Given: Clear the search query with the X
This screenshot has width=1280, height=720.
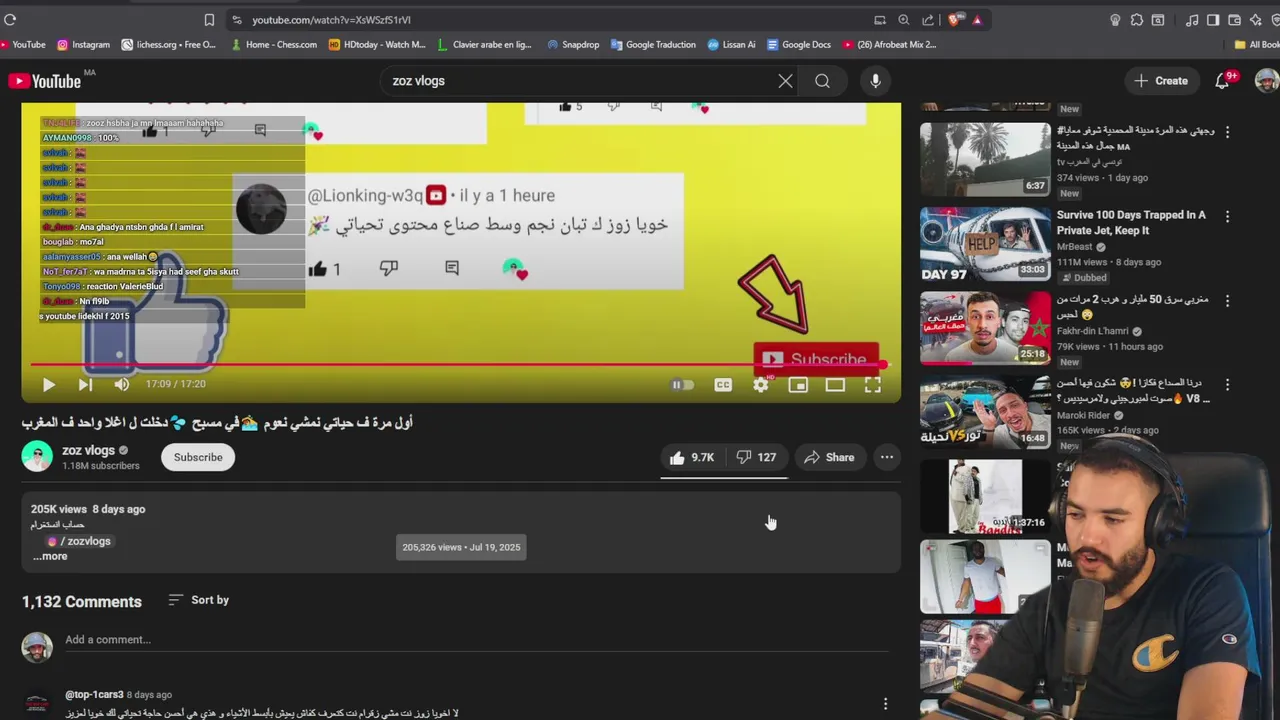Looking at the screenshot, I should click(x=785, y=81).
